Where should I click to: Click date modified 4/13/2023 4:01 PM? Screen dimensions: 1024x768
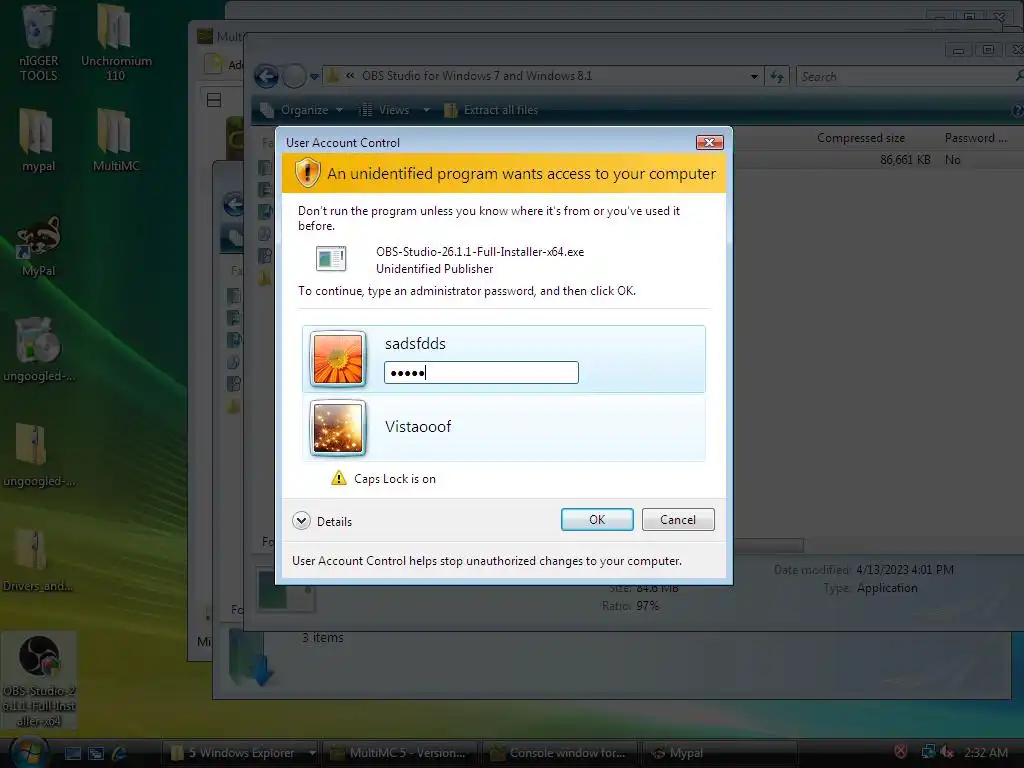905,569
